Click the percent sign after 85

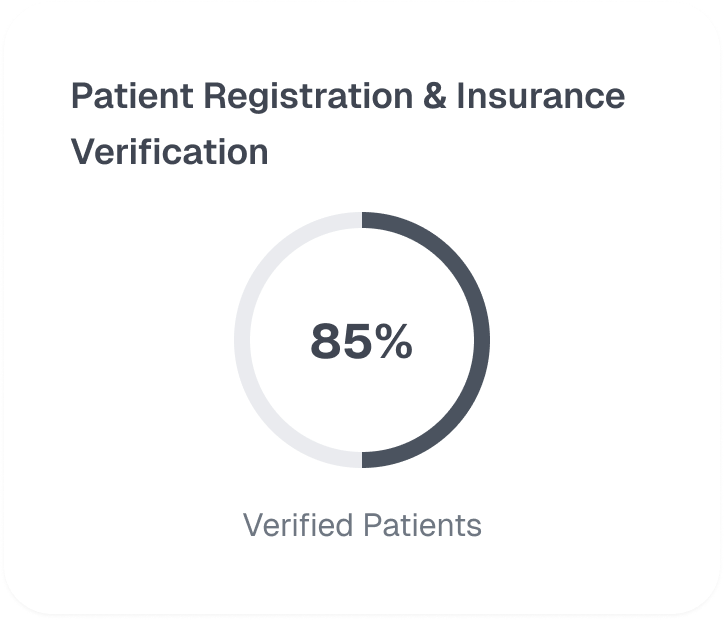click(x=390, y=341)
